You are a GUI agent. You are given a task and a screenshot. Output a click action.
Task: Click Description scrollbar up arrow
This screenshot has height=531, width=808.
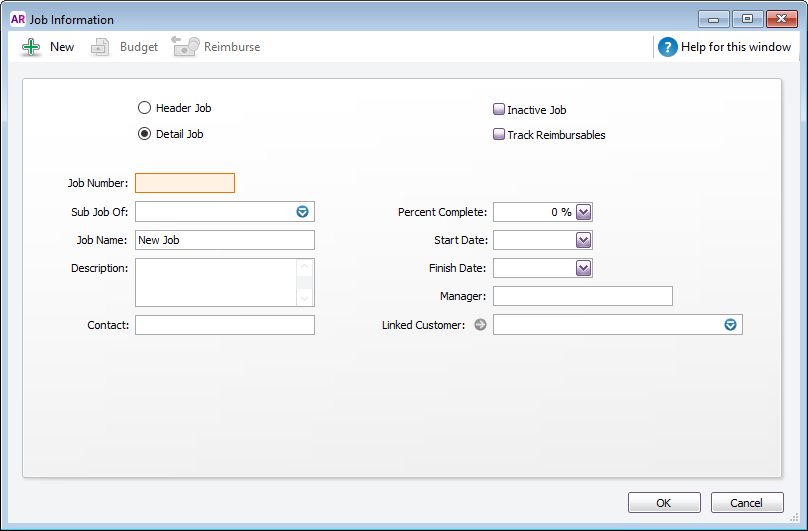click(x=305, y=267)
